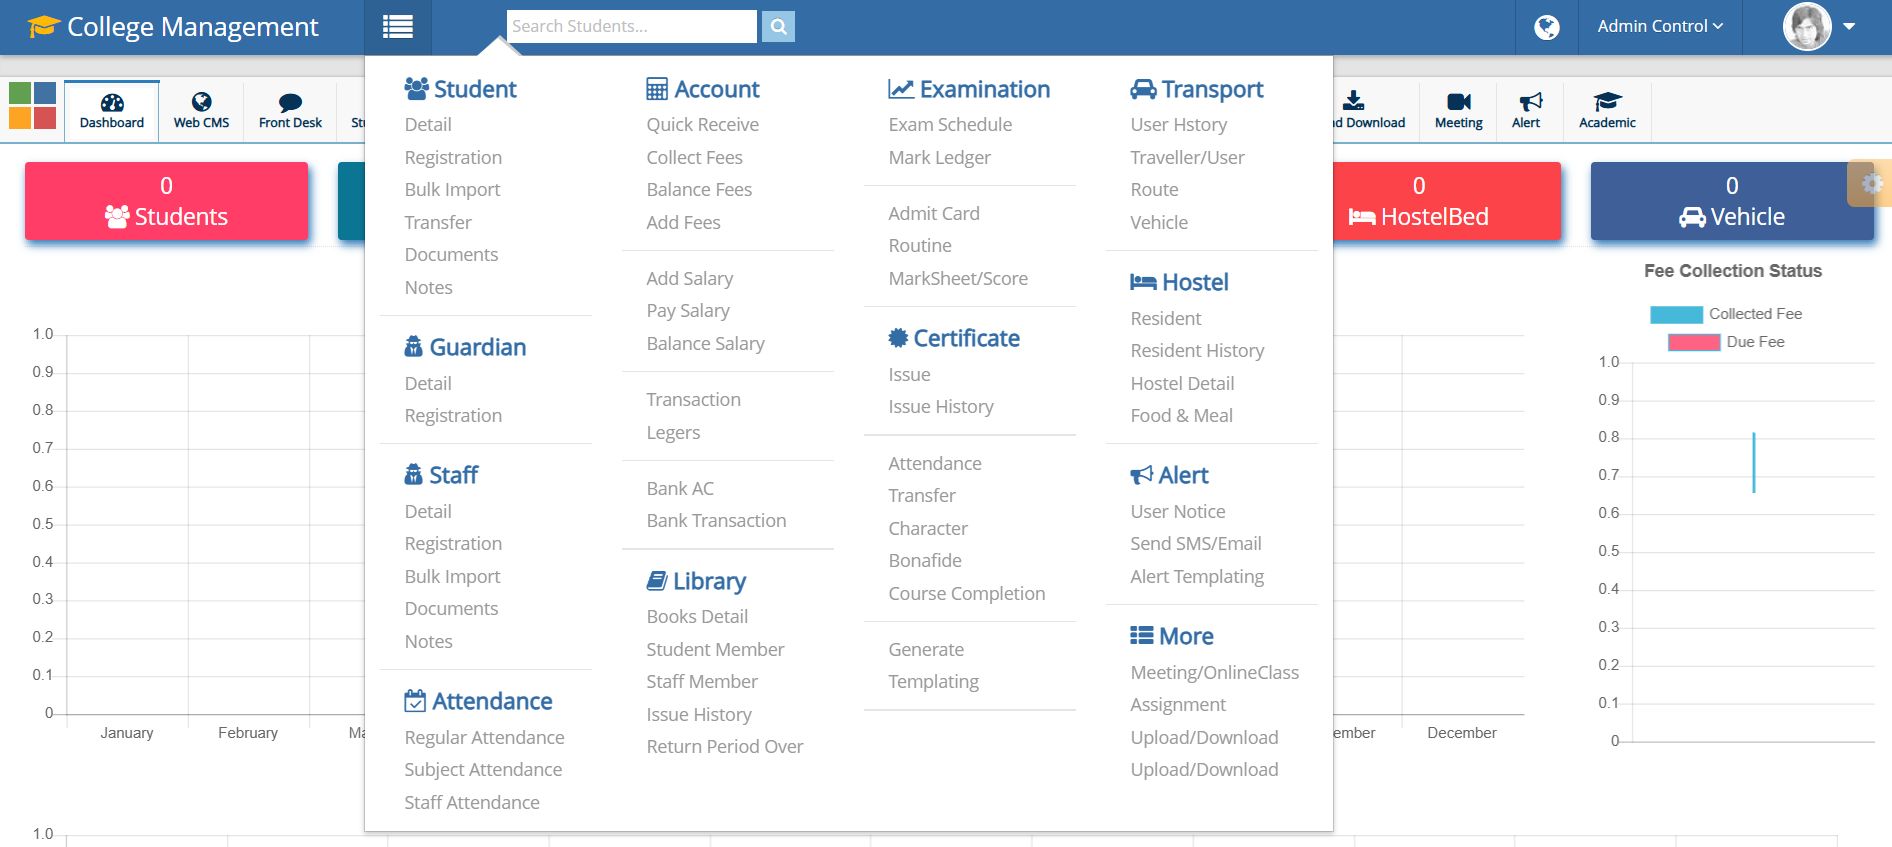Select Books Detail under Library
Screen dimensions: 1892x847
point(697,616)
